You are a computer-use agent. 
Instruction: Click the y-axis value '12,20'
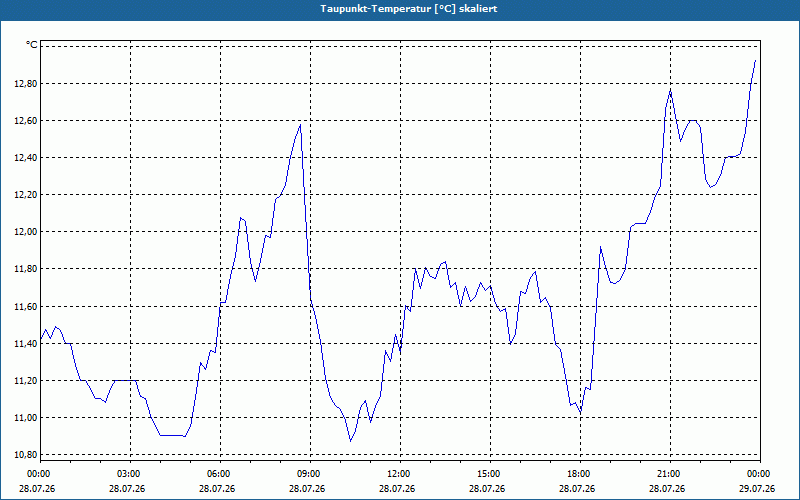pyautogui.click(x=26, y=195)
